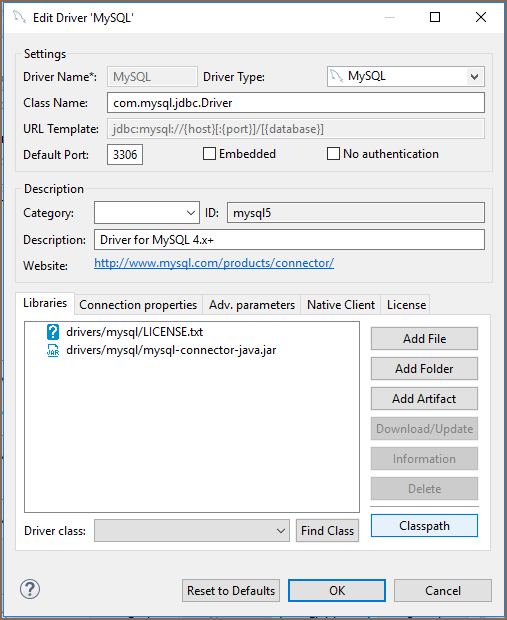Select the LICENSE.txt file icon
The height and width of the screenshot is (620, 507).
pyautogui.click(x=53, y=332)
